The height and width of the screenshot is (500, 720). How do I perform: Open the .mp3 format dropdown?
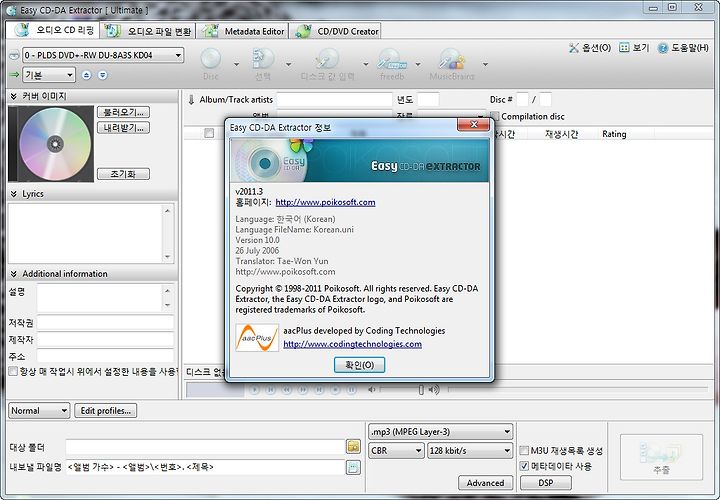(x=440, y=432)
